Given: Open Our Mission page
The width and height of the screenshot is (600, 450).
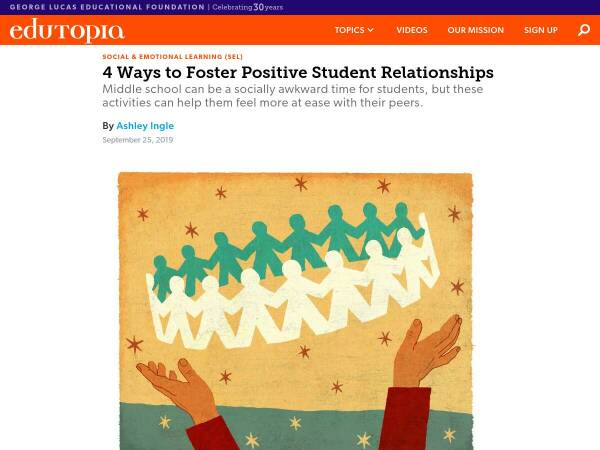Looking at the screenshot, I should [476, 30].
